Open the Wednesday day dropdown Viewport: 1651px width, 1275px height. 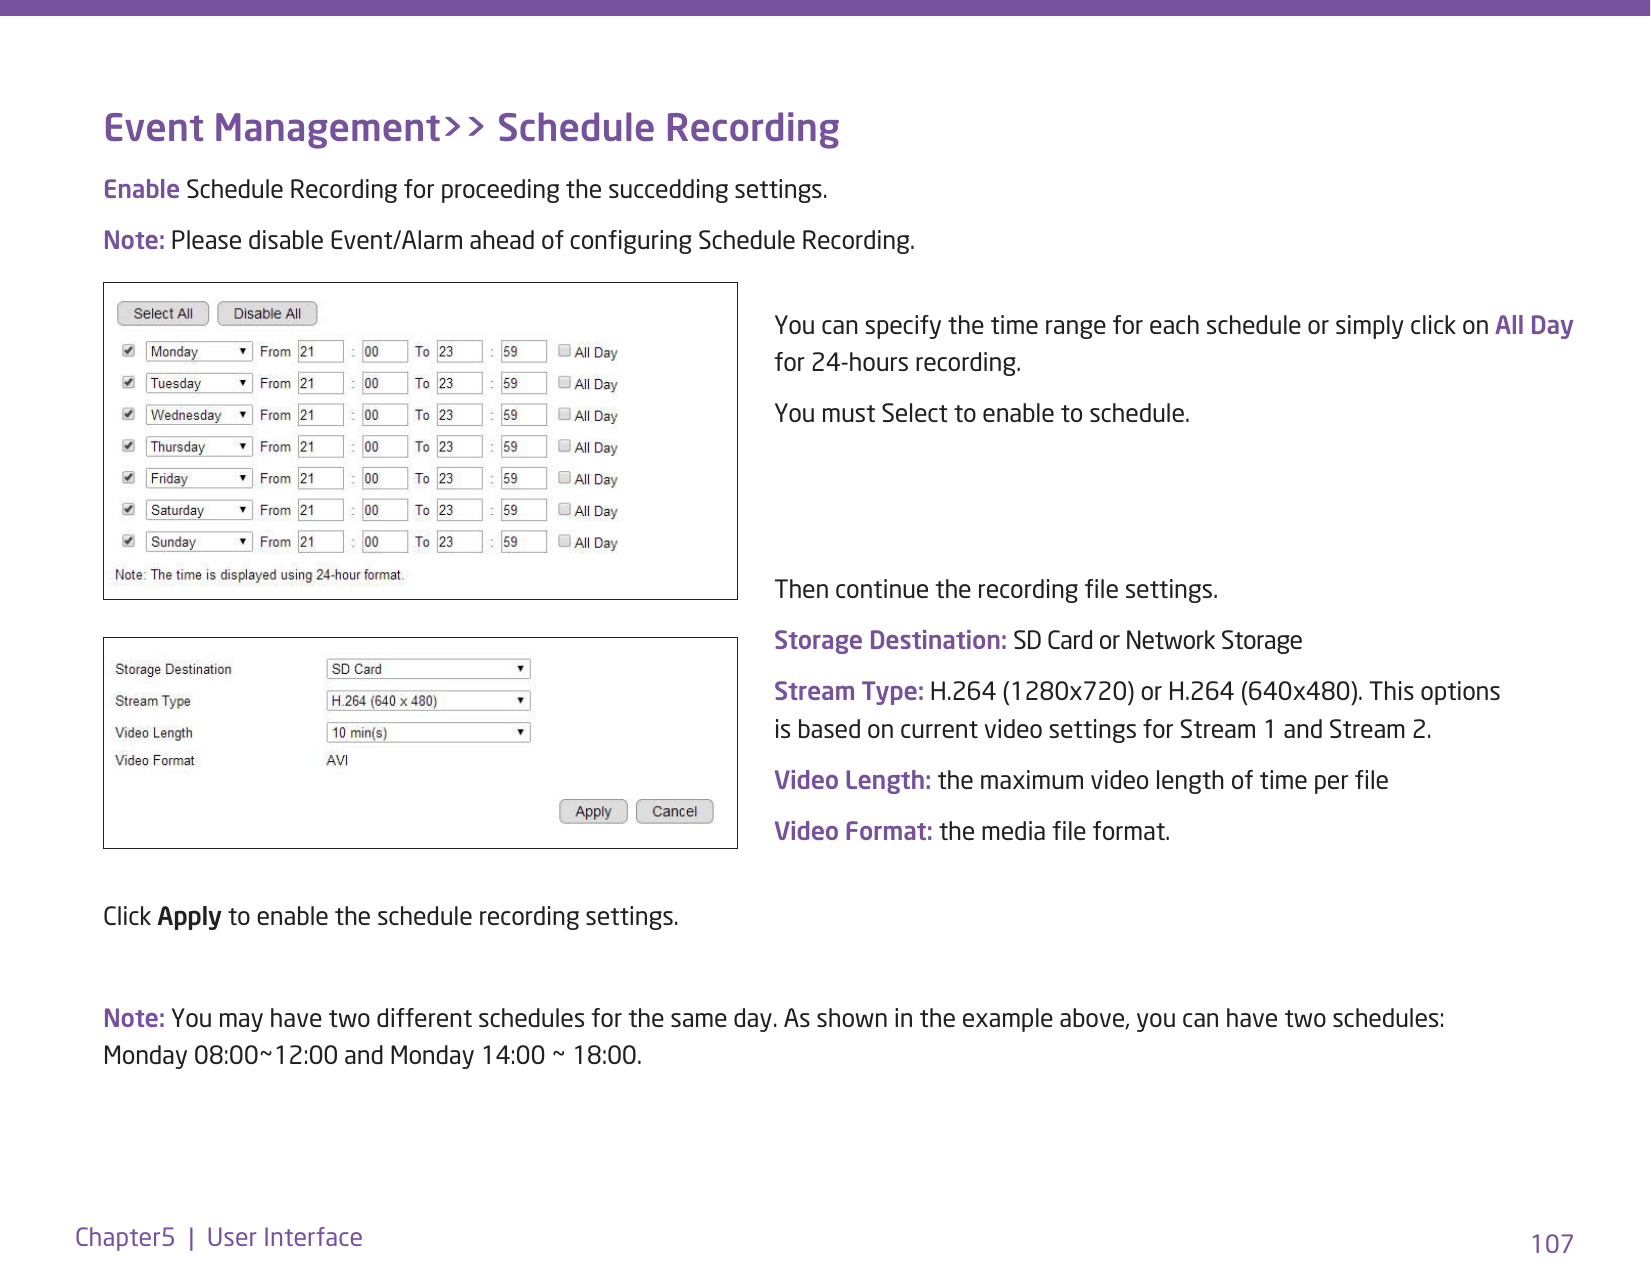point(199,415)
